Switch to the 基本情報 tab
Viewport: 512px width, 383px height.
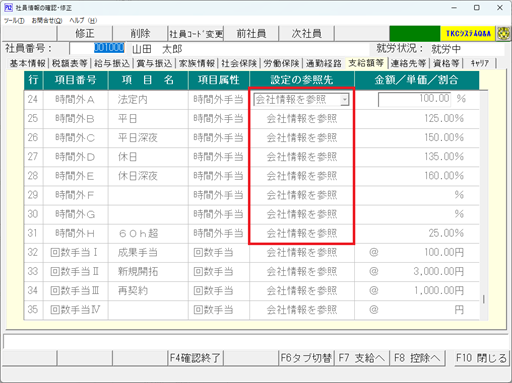click(27, 63)
